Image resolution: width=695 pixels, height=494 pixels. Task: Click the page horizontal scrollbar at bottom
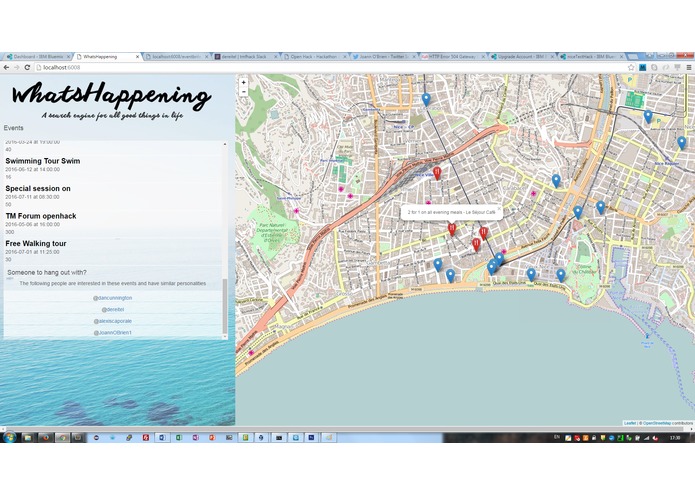point(346,429)
